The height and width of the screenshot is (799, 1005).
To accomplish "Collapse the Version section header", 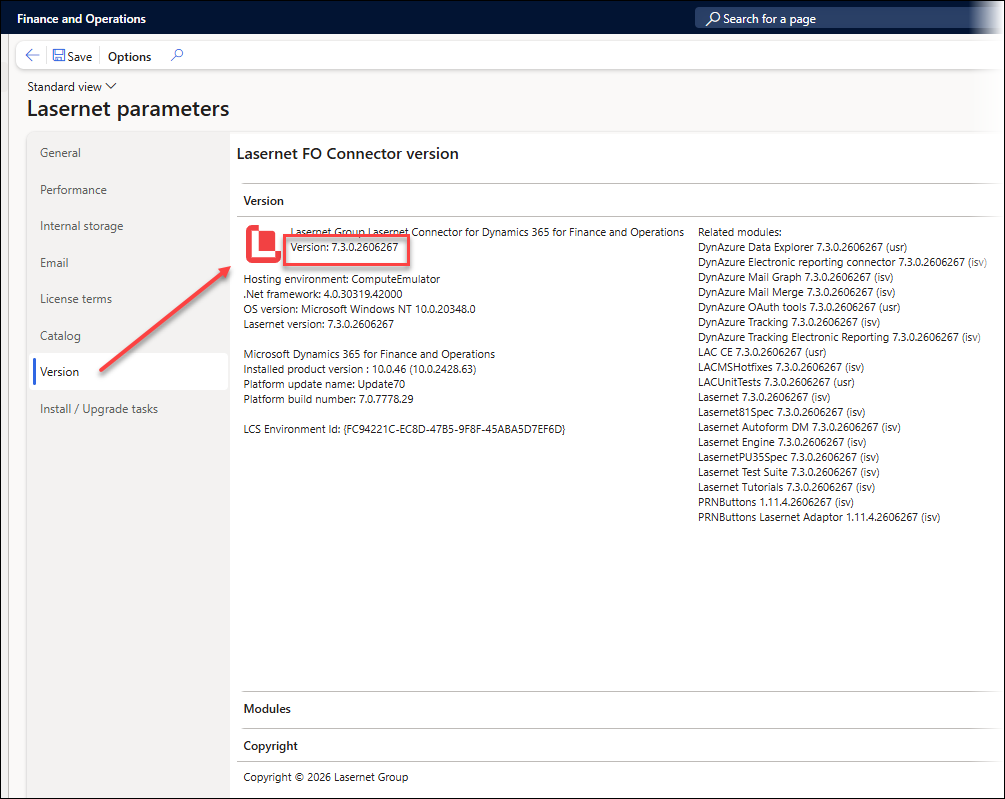I will (263, 201).
